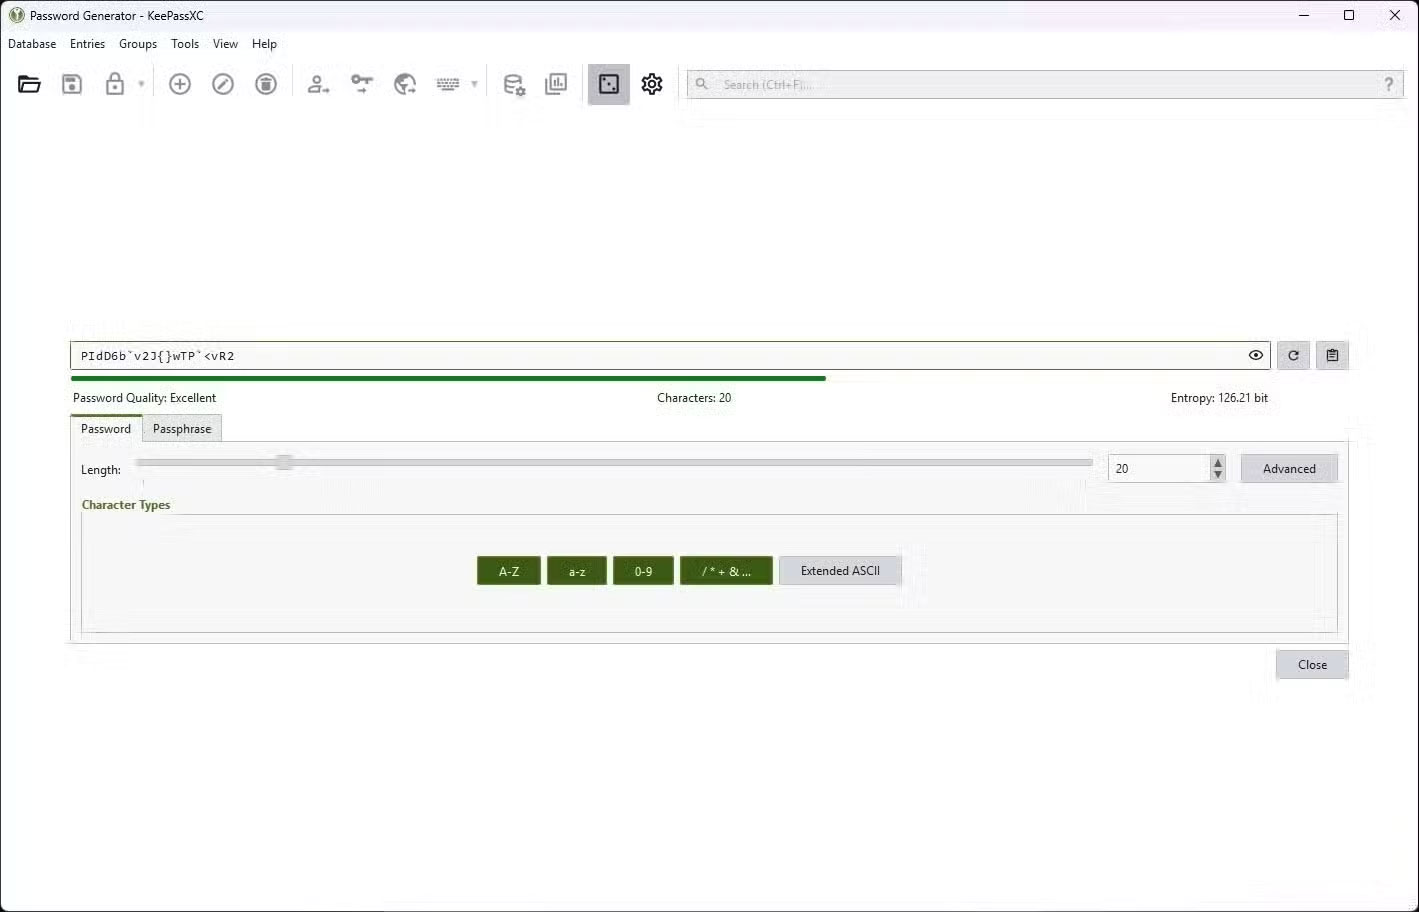Viewport: 1419px width, 912px height.
Task: Disable uppercase A-Z characters
Action: point(508,570)
